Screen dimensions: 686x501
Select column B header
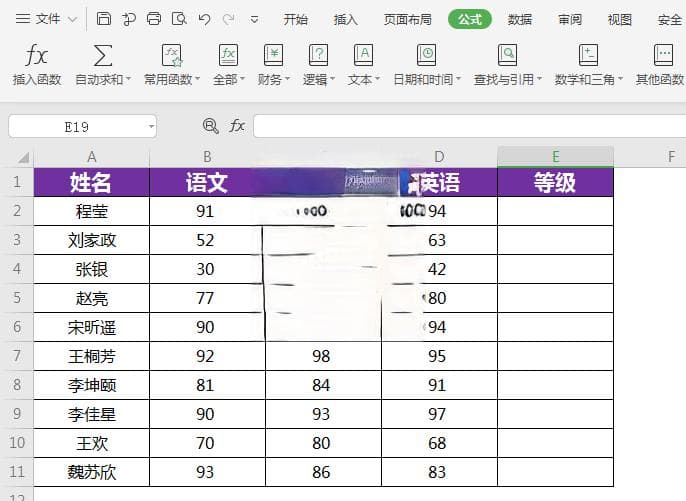click(207, 157)
